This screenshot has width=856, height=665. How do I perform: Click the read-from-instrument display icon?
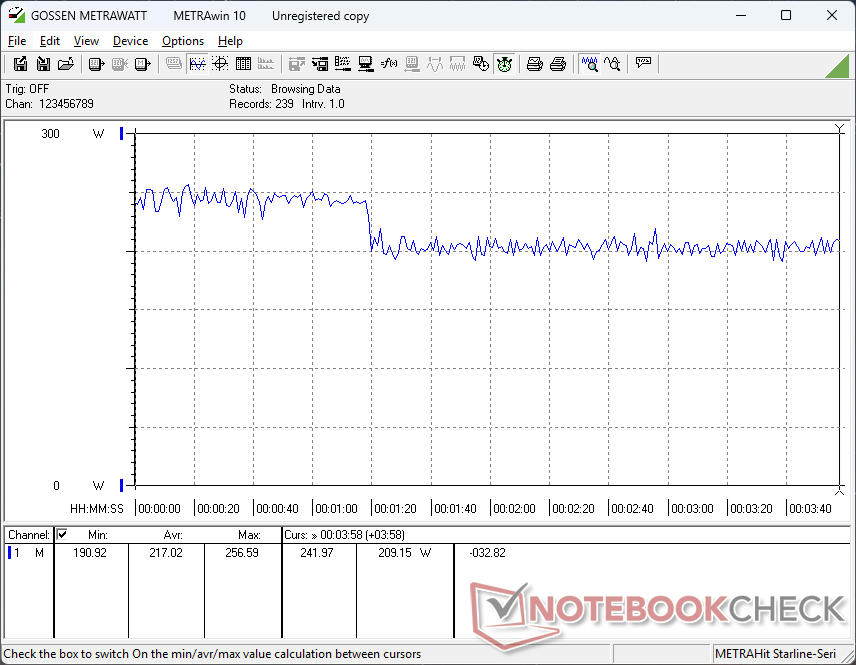click(x=96, y=64)
